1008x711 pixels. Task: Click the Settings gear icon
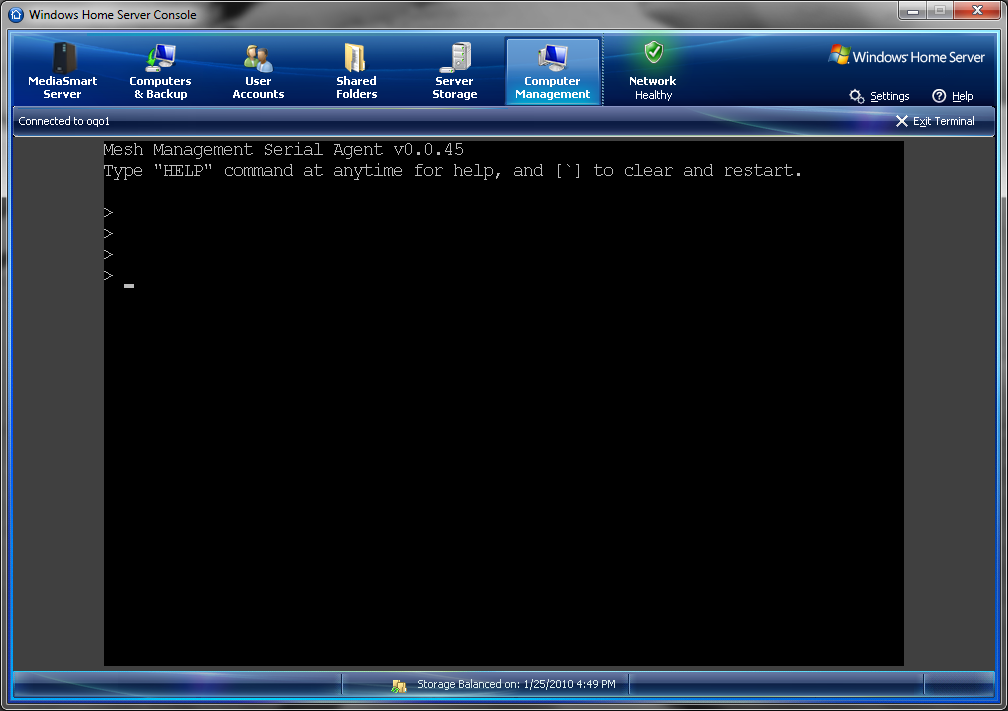856,96
